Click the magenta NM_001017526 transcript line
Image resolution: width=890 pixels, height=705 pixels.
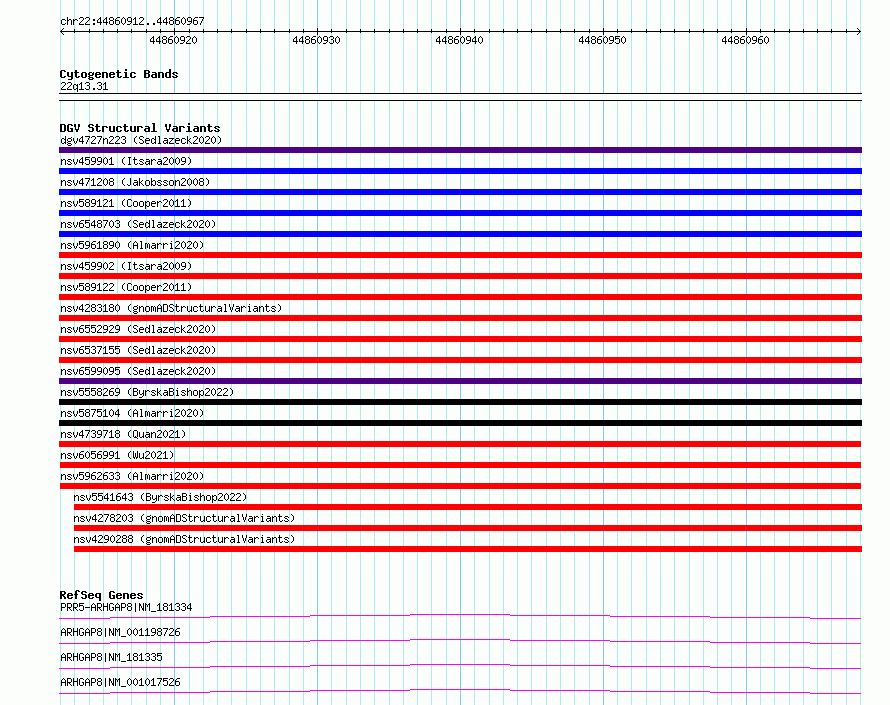[460, 691]
